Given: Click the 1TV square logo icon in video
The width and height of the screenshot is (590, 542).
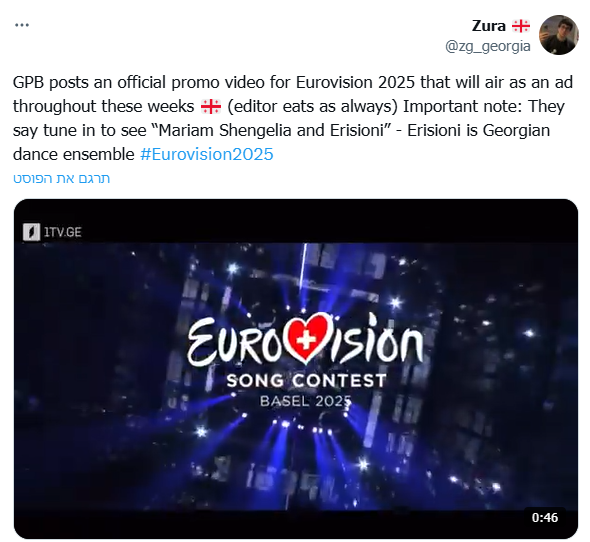Looking at the screenshot, I should (31, 232).
